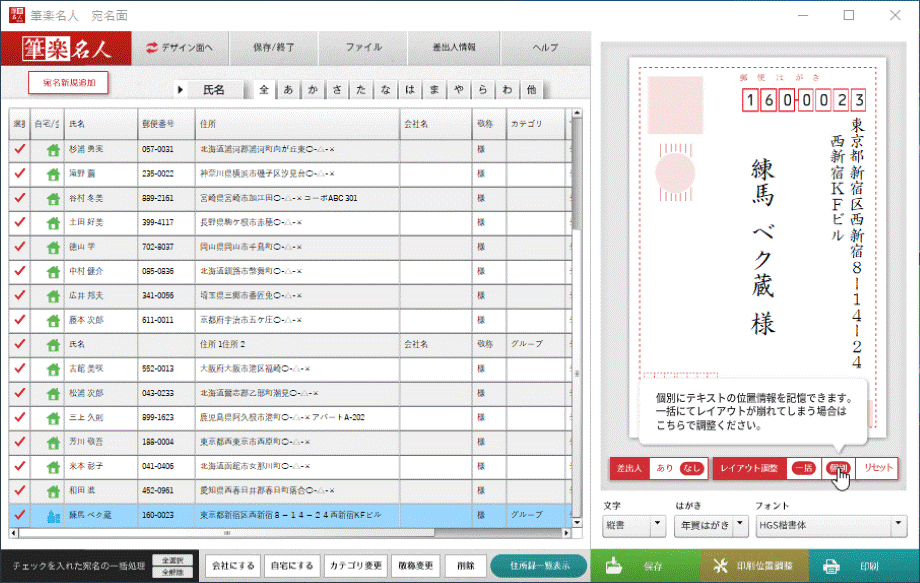Click the printer icon for 印刷
This screenshot has width=920, height=583.
[x=831, y=566]
